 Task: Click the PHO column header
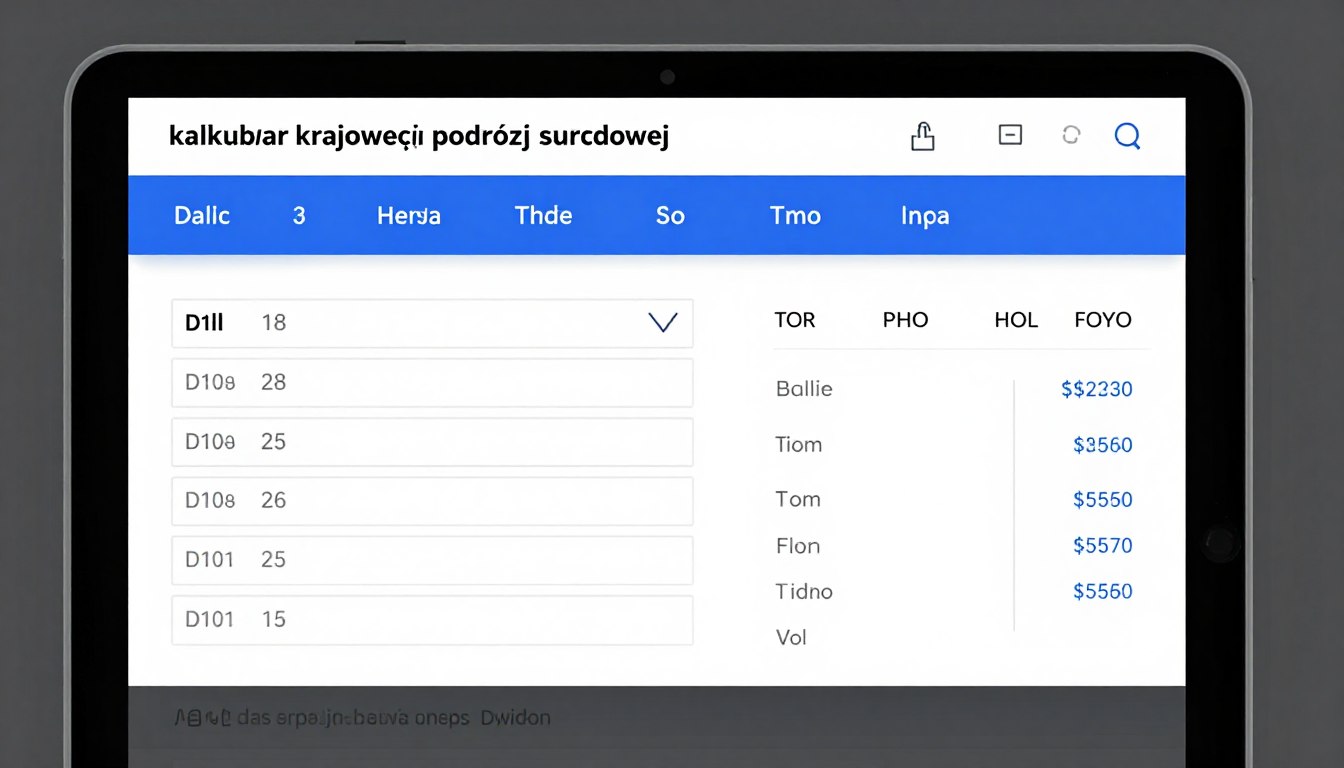click(905, 319)
